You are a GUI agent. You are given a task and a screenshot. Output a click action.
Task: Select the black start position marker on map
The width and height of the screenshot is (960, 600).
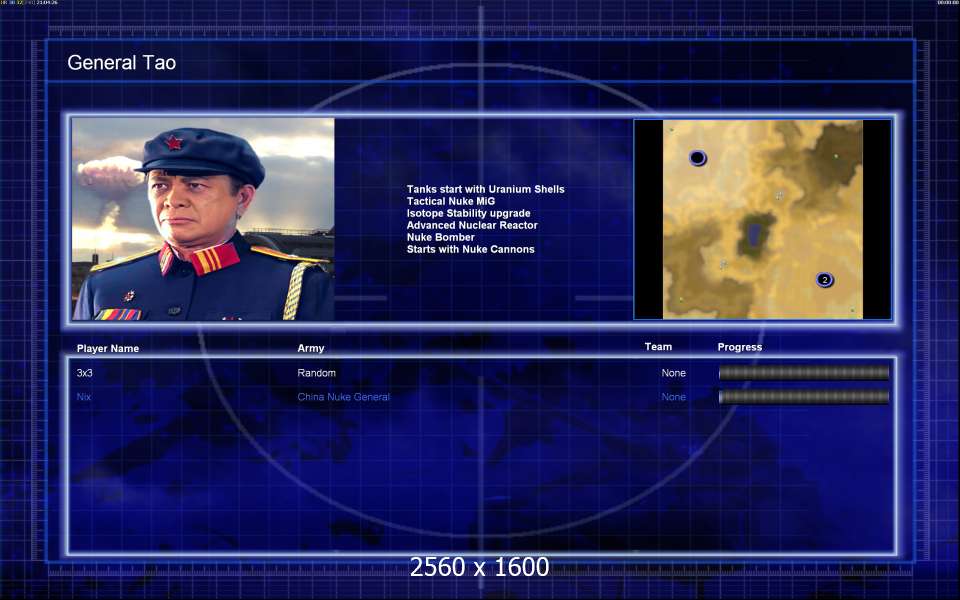click(698, 158)
